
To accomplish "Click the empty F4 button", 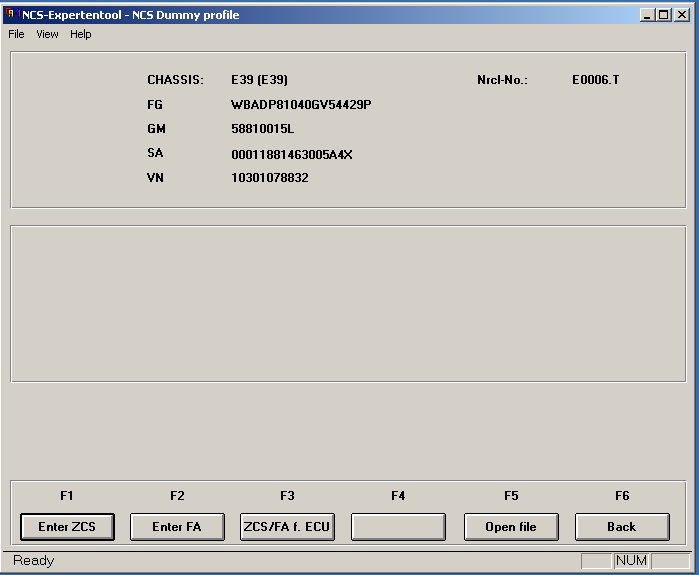I will [x=398, y=527].
